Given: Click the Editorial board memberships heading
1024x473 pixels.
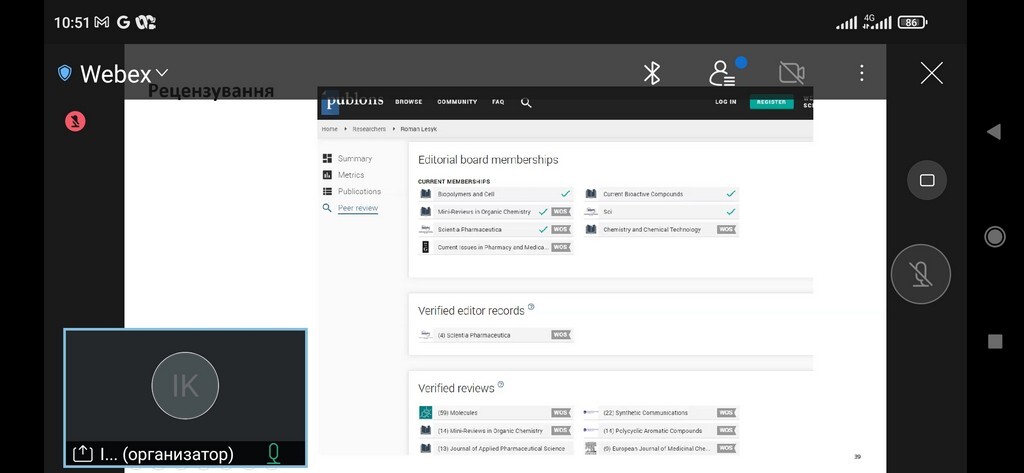Looking at the screenshot, I should (488, 160).
